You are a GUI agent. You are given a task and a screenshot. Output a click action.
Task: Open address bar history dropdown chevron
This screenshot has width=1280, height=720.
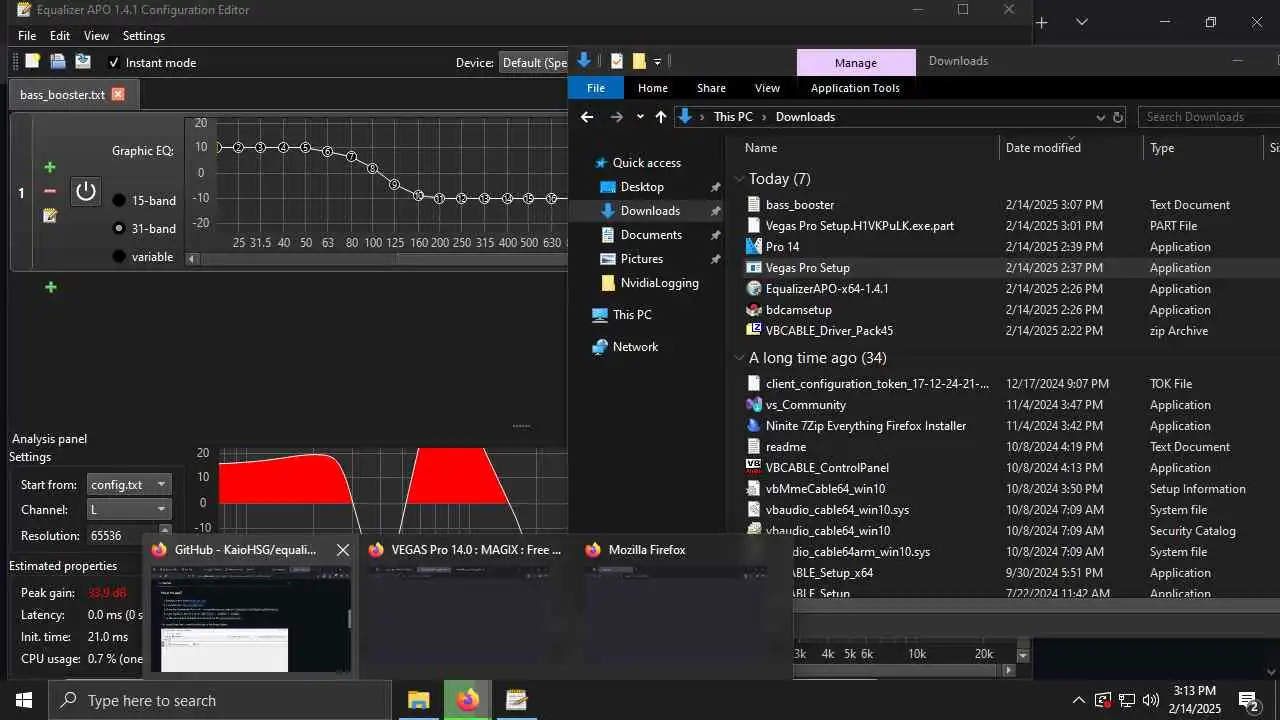(x=1100, y=117)
